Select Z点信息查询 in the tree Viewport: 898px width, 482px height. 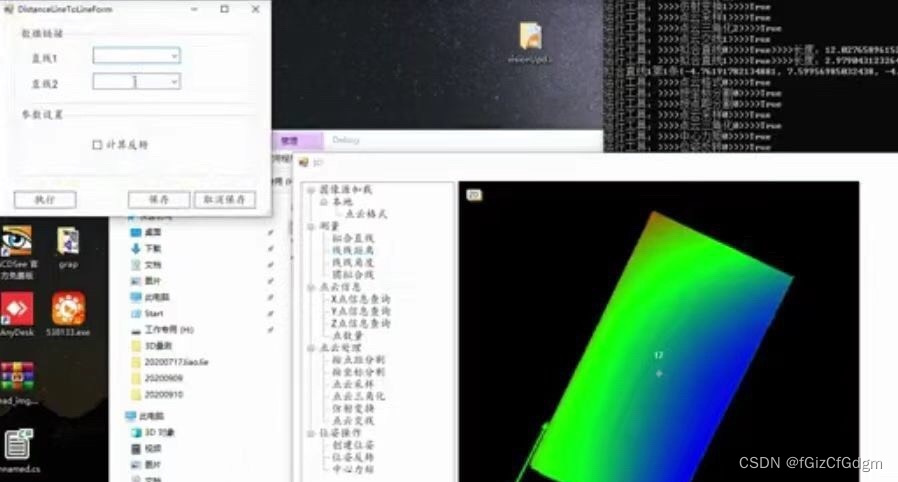361,323
